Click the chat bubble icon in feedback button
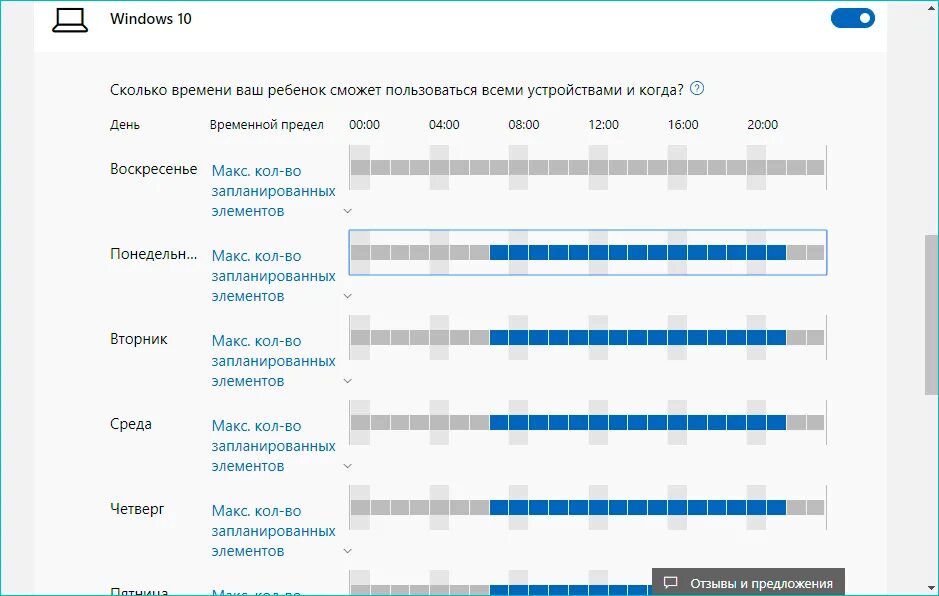939x596 pixels. click(x=671, y=583)
